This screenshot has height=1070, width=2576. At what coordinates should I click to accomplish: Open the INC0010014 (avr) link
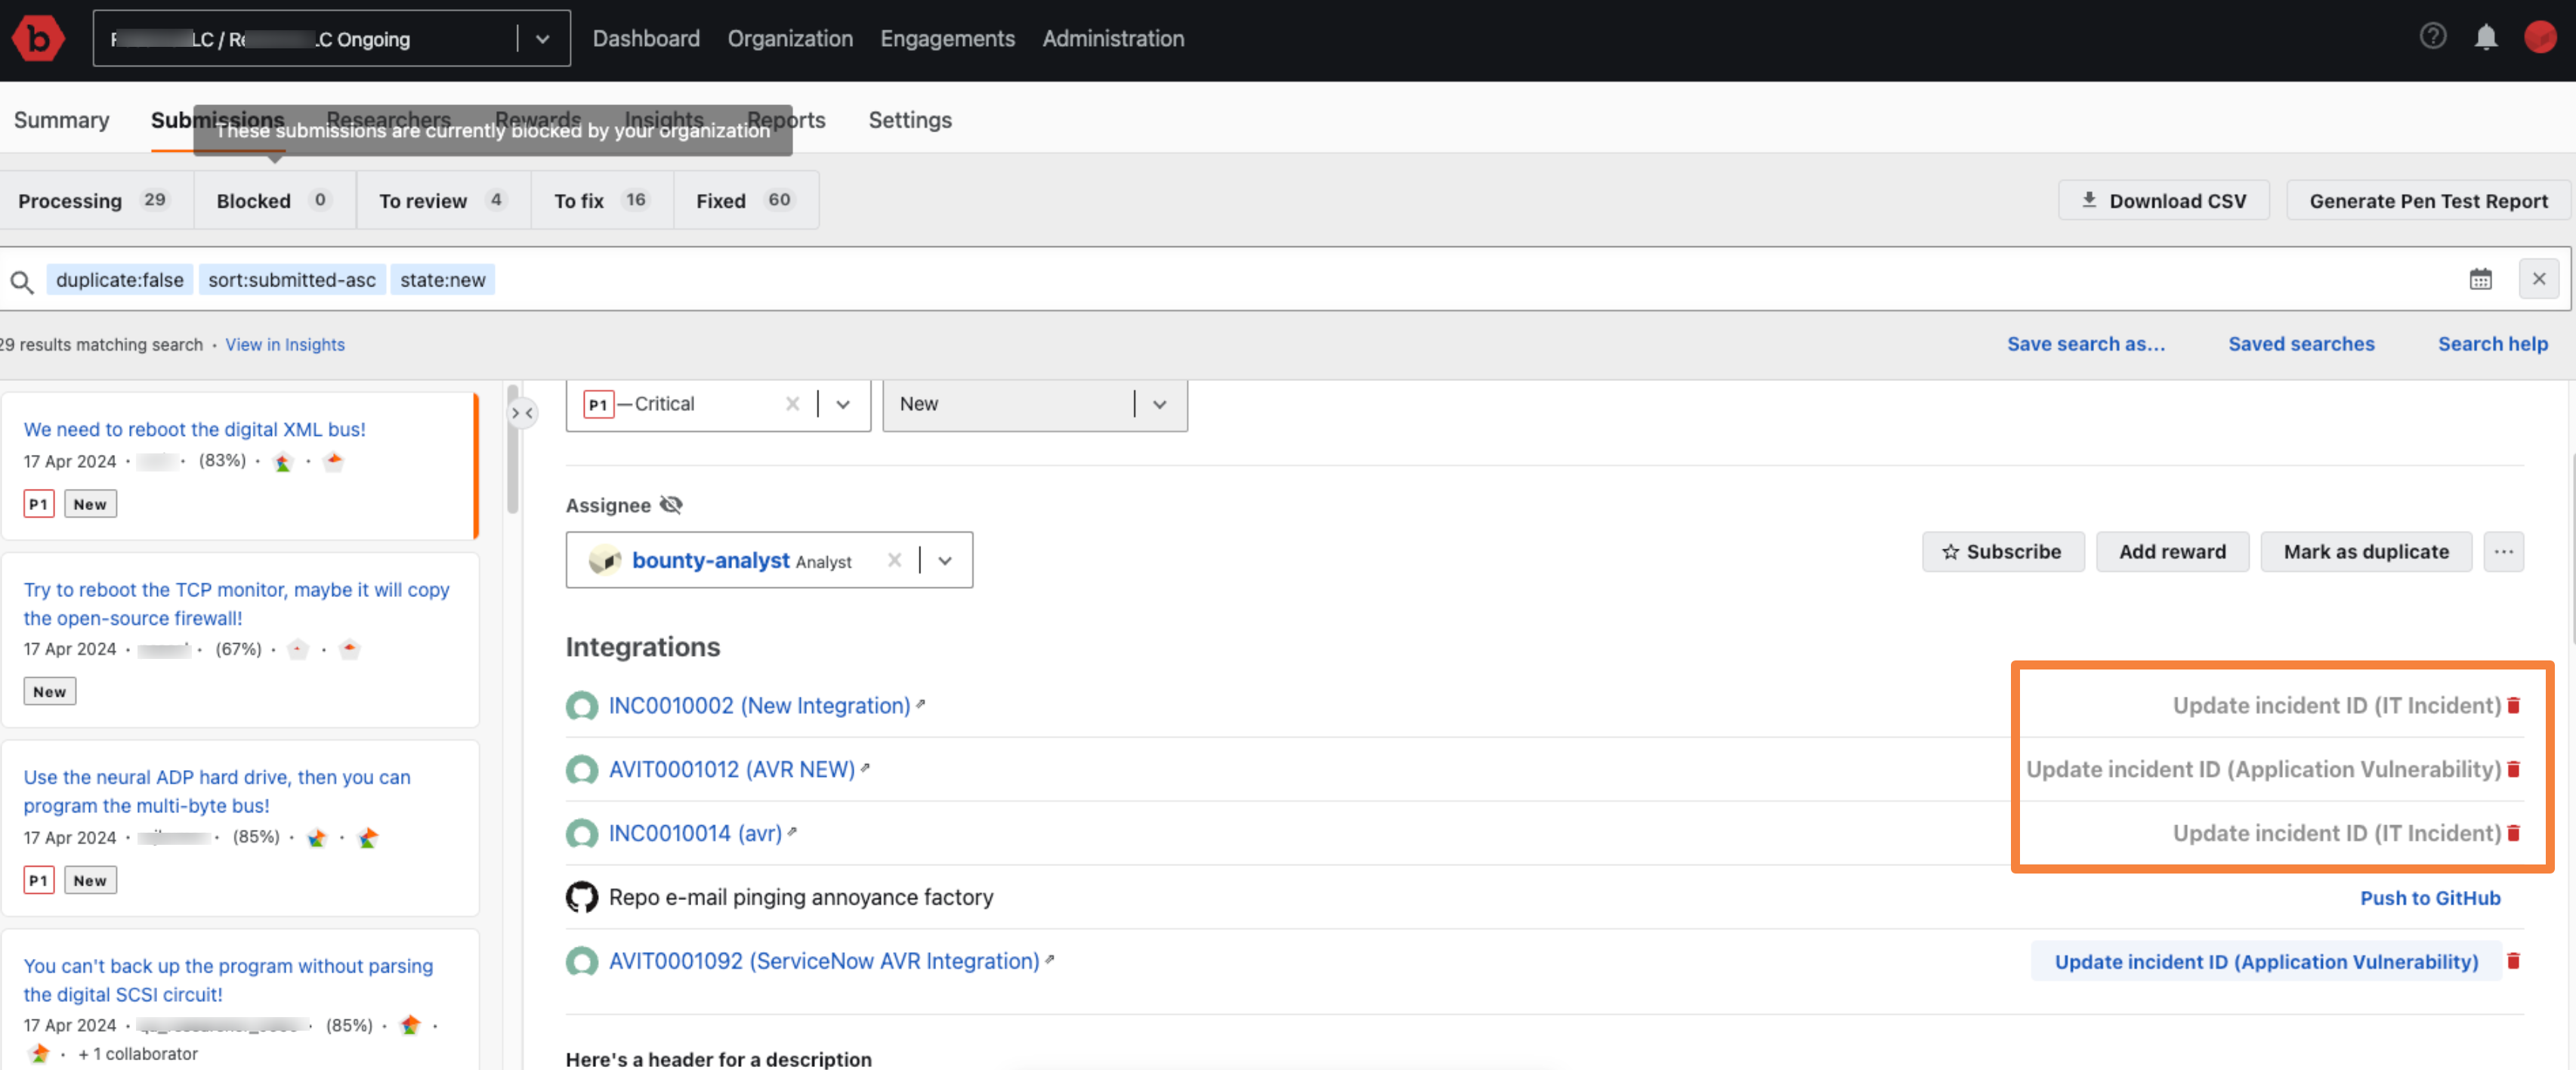pyautogui.click(x=695, y=834)
